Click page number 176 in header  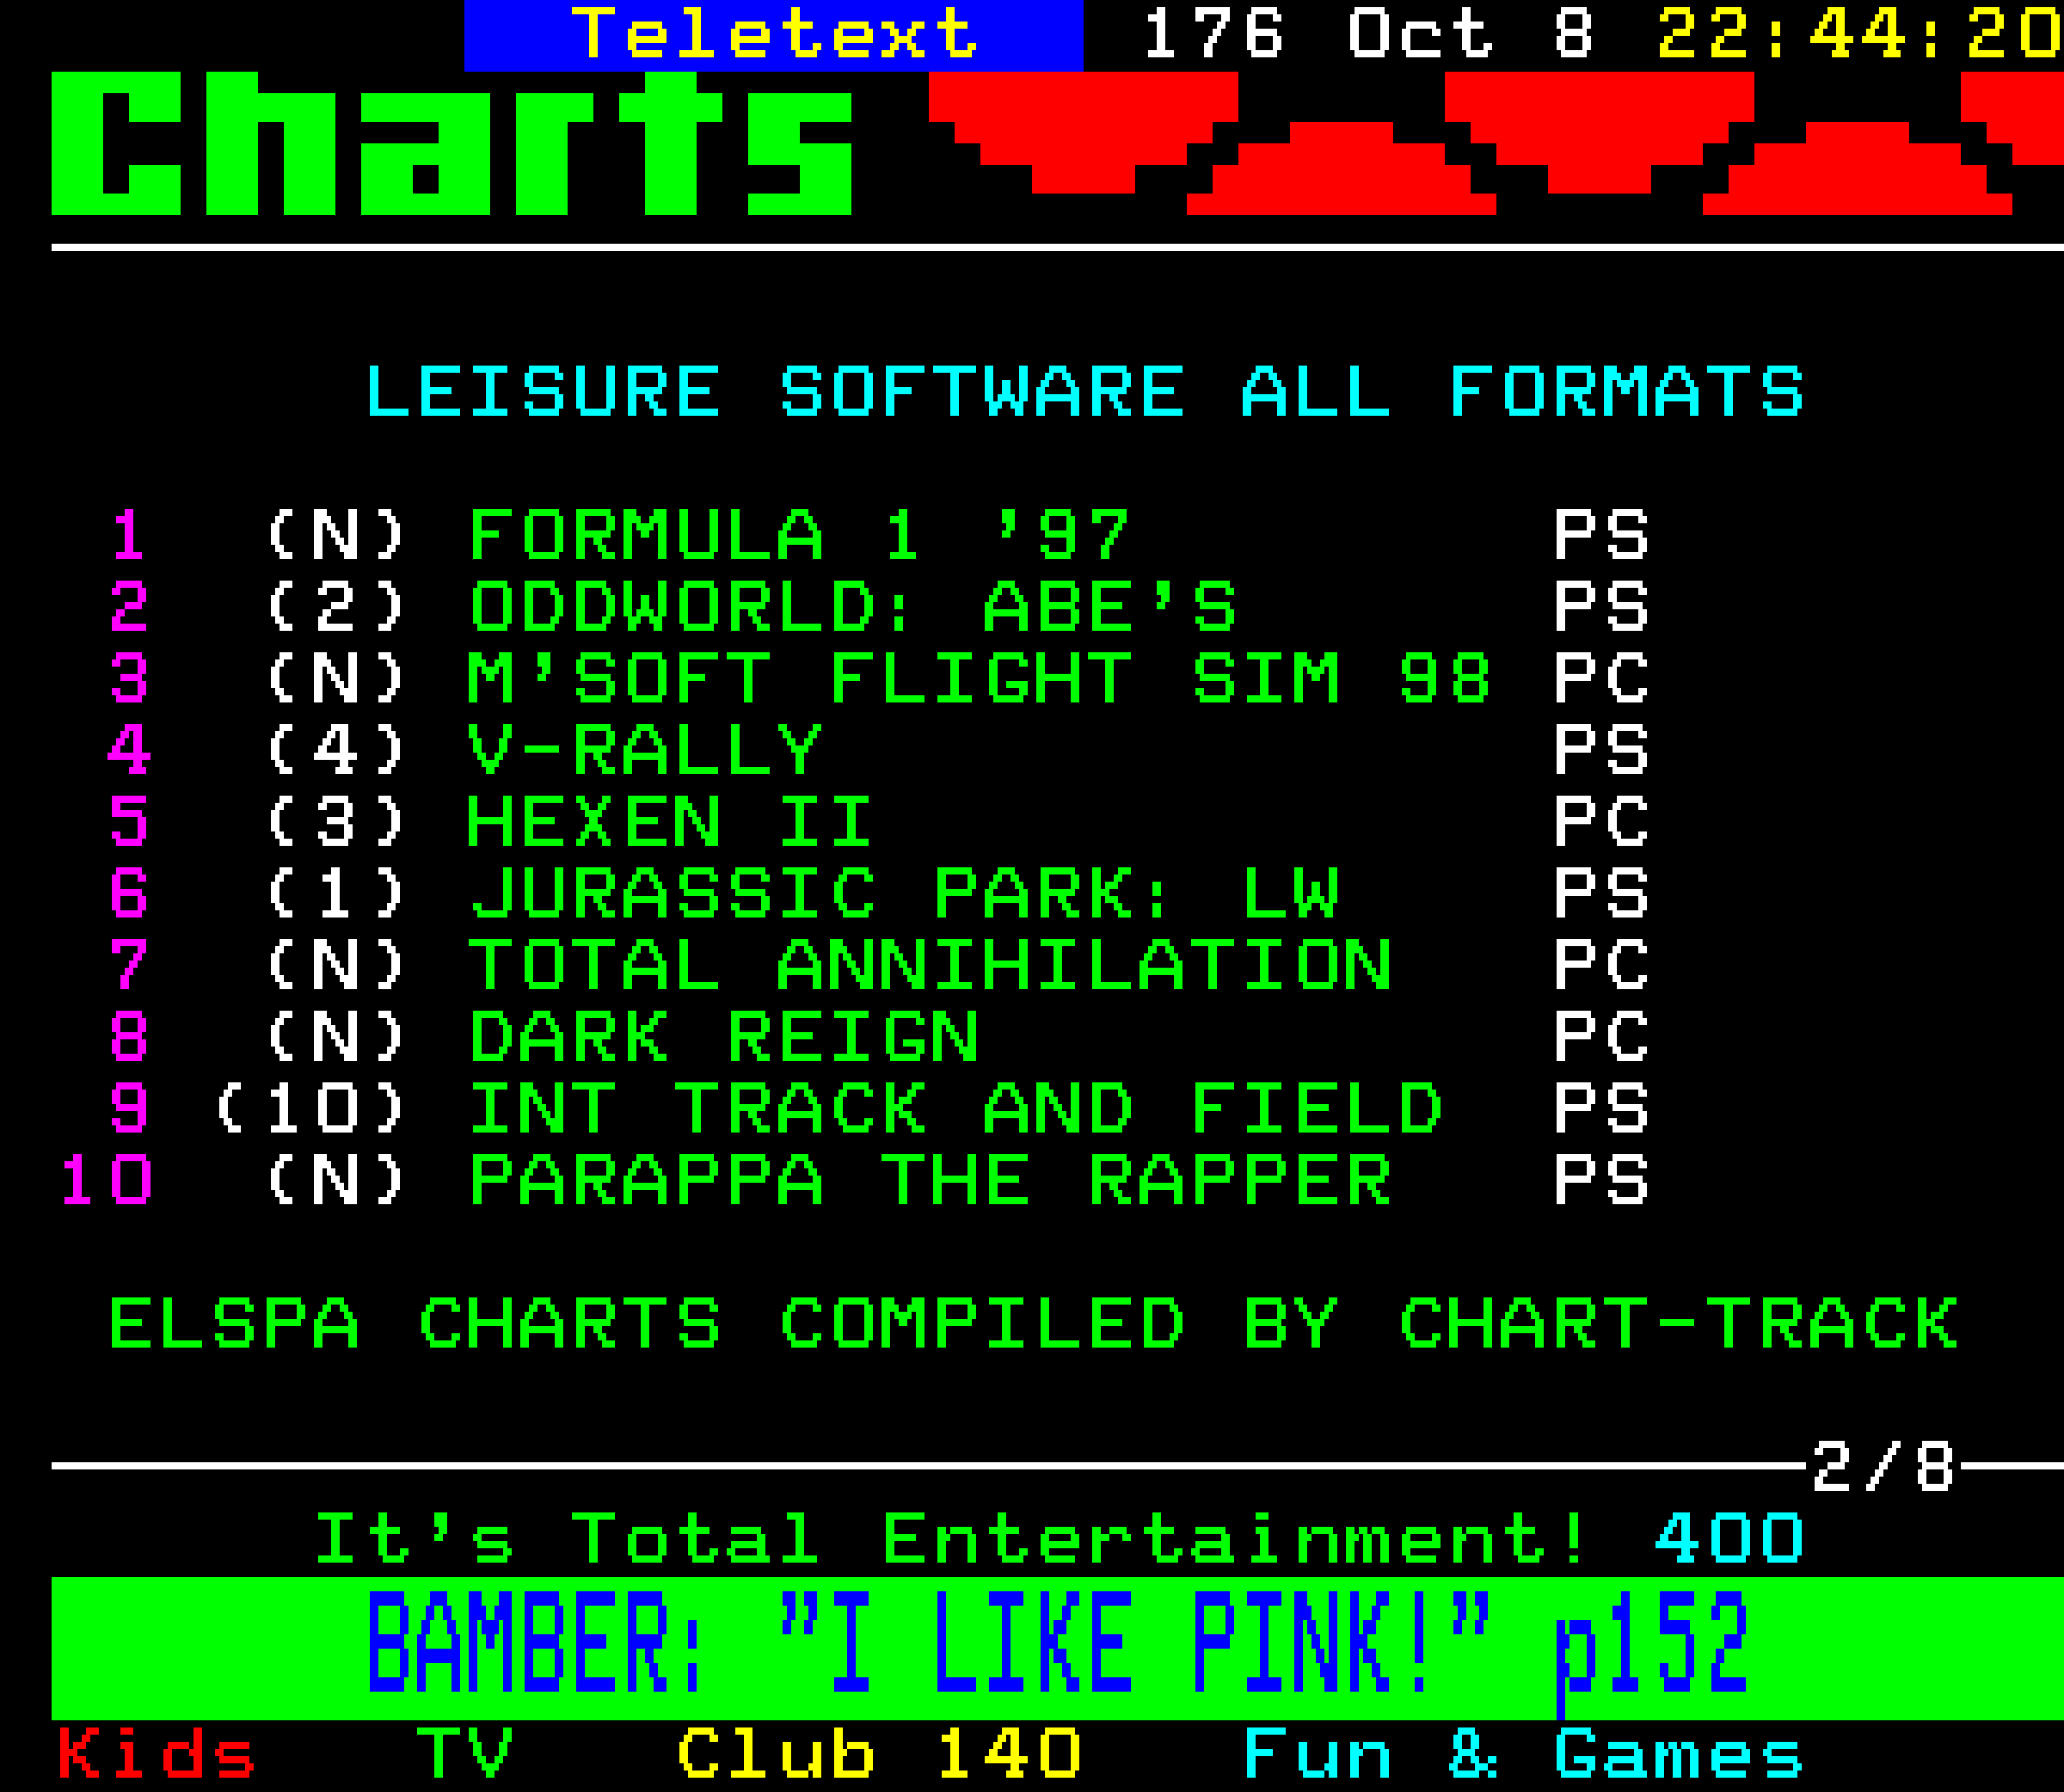[x=1213, y=34]
